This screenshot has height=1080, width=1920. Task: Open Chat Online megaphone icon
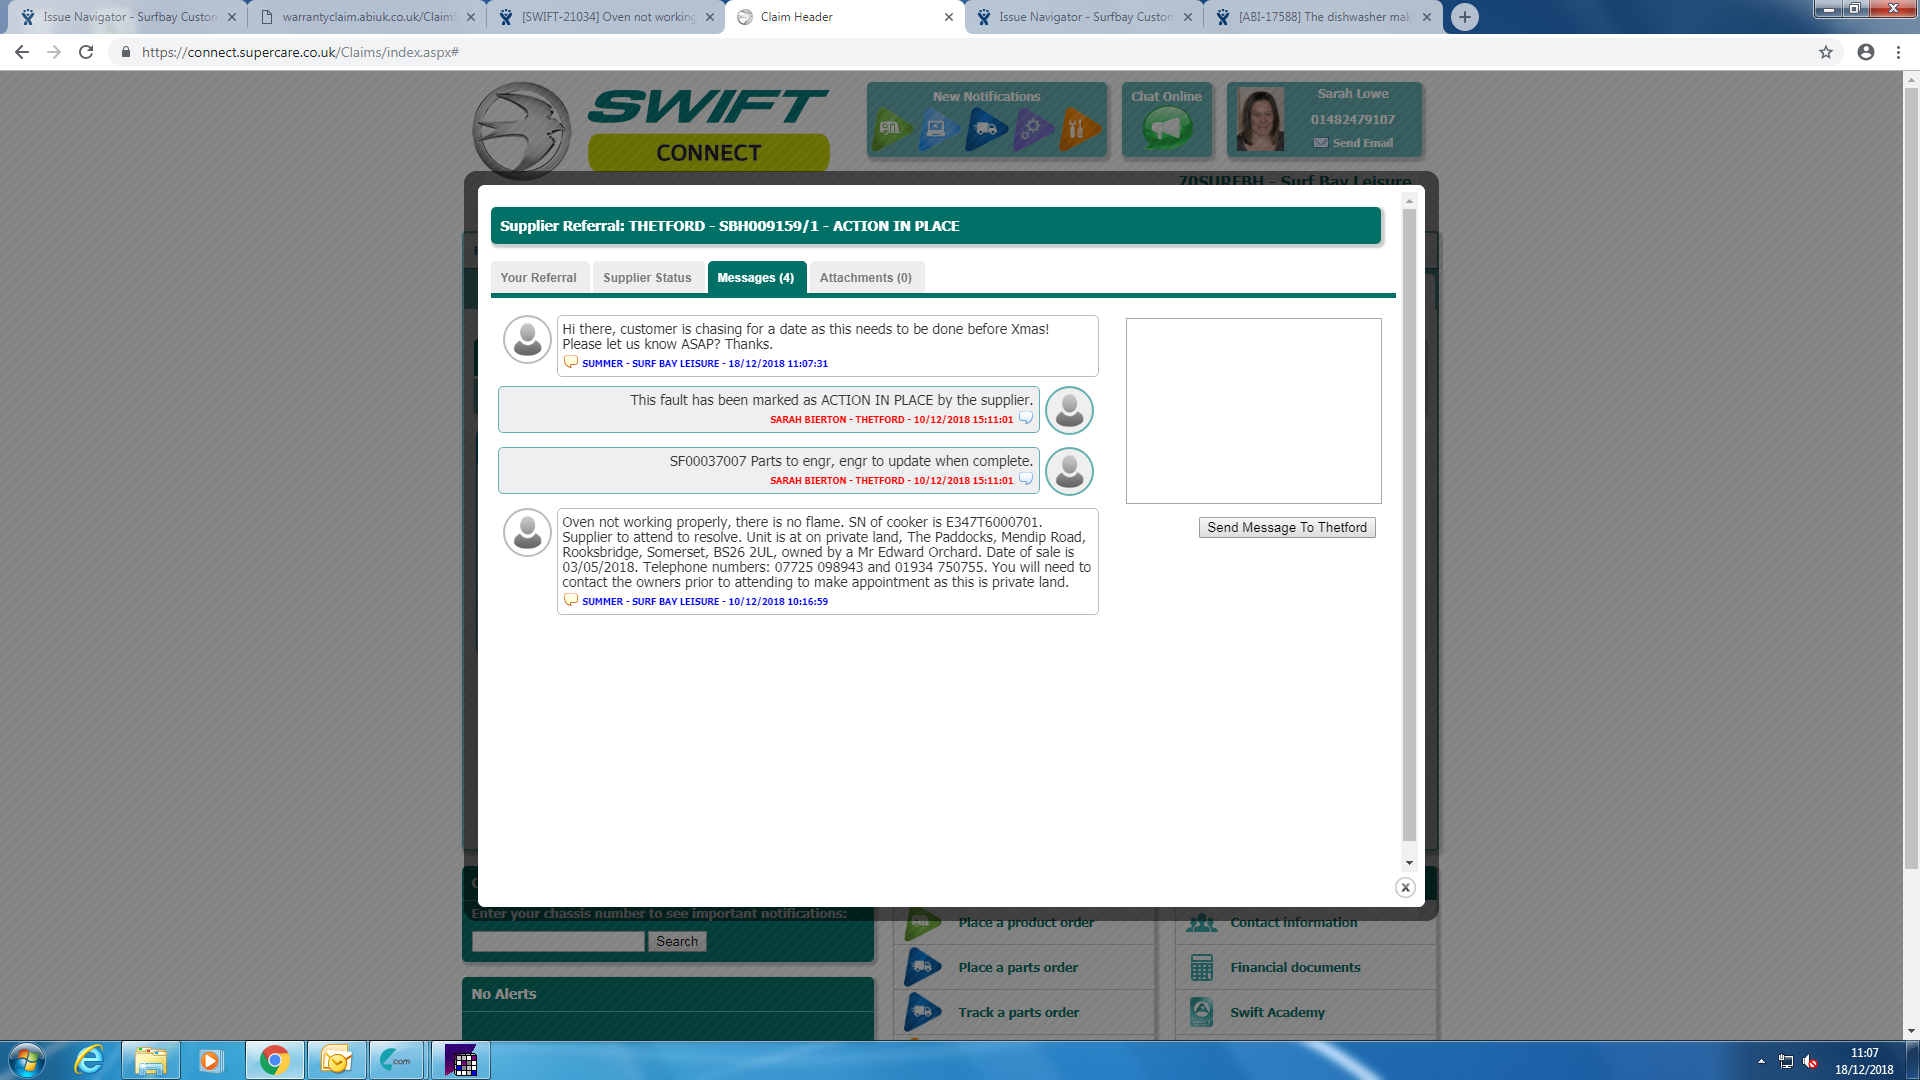click(1166, 128)
